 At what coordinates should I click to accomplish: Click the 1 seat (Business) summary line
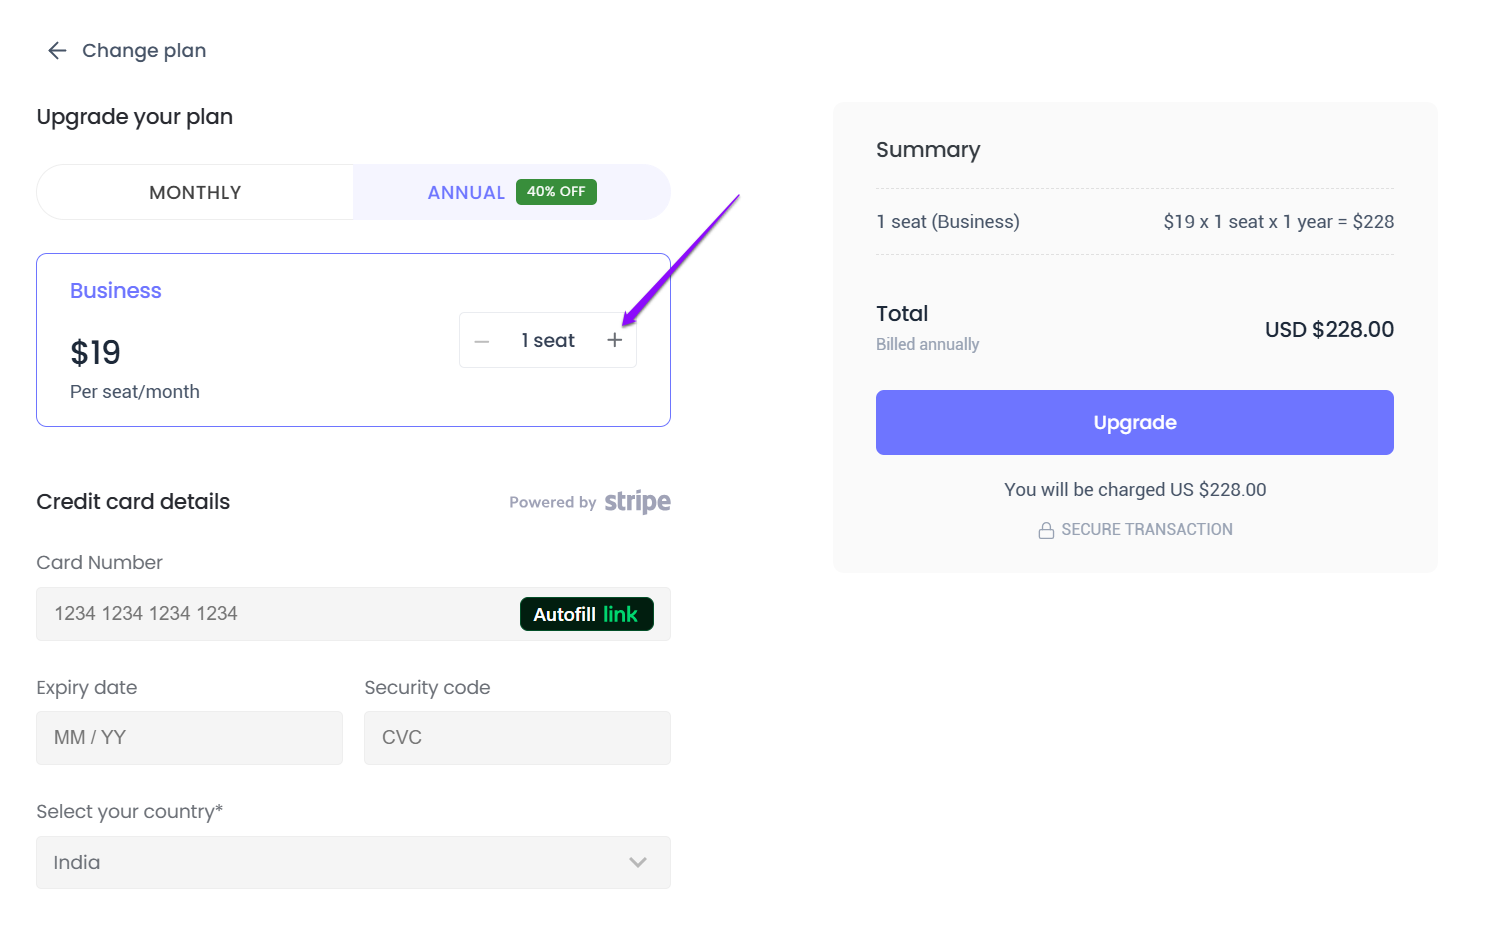click(x=947, y=222)
